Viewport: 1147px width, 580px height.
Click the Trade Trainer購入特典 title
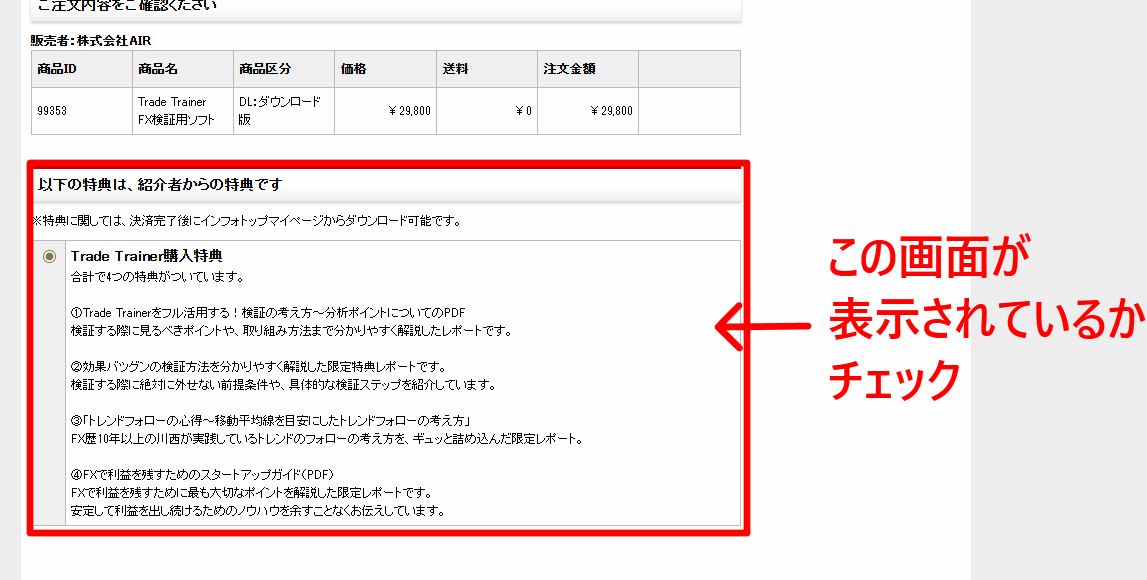(146, 256)
